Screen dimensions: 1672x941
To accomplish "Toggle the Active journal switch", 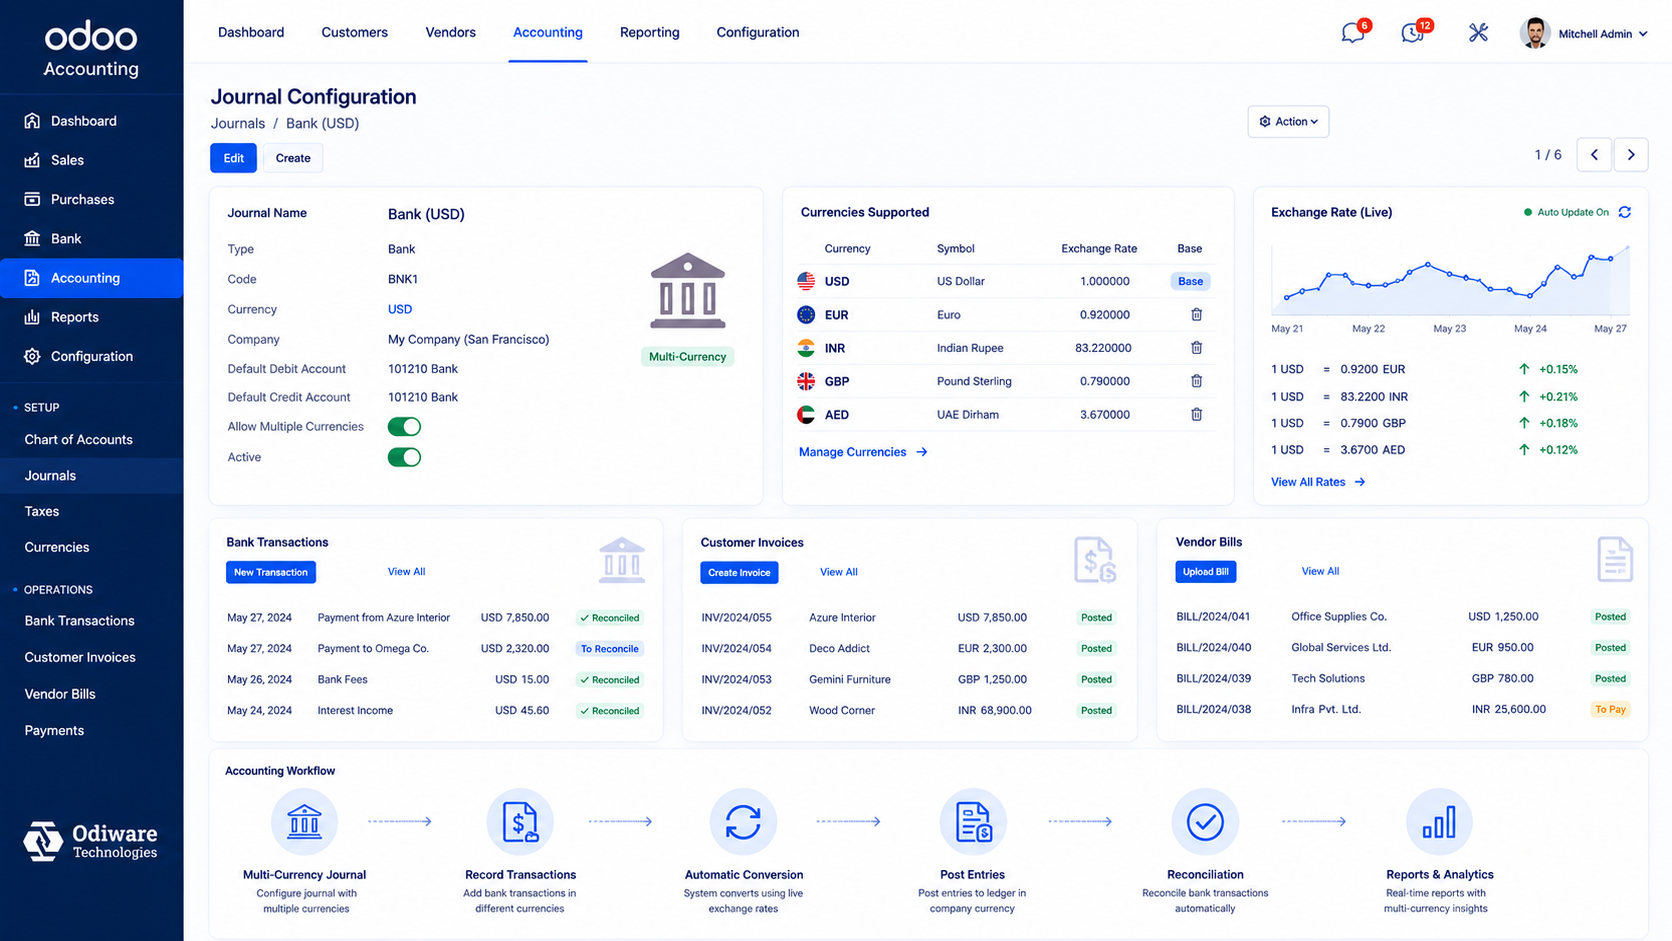I will (404, 457).
